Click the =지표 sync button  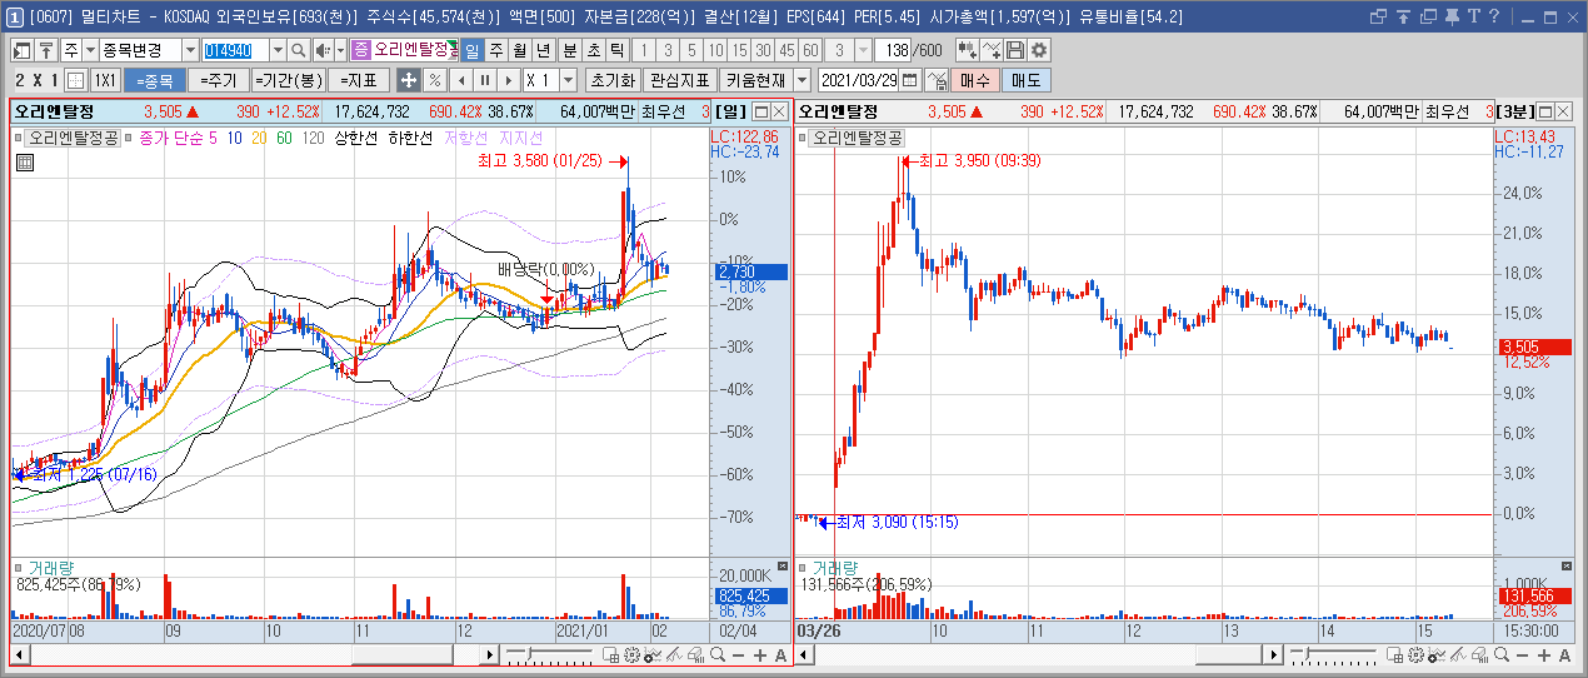[359, 80]
